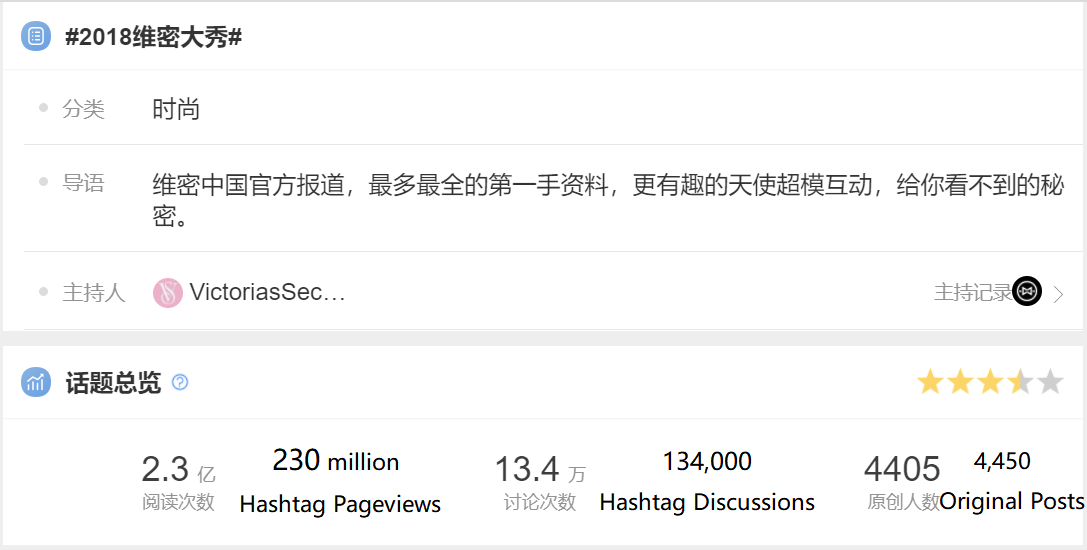The height and width of the screenshot is (550, 1087).
Task: Open the 主持记录 link
Action: coord(973,293)
